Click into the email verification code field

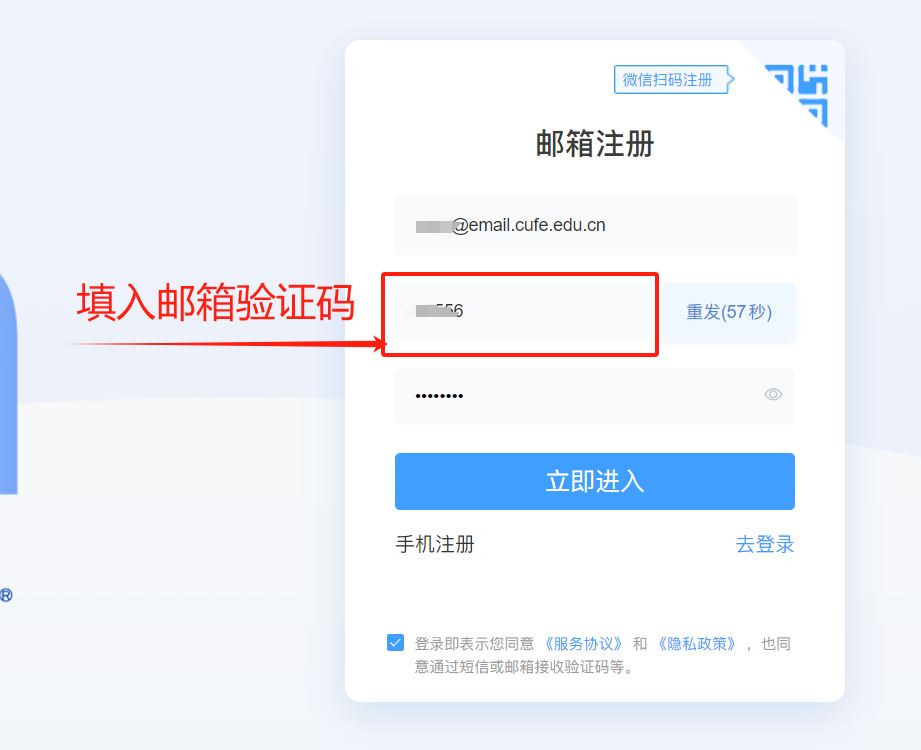tap(525, 311)
